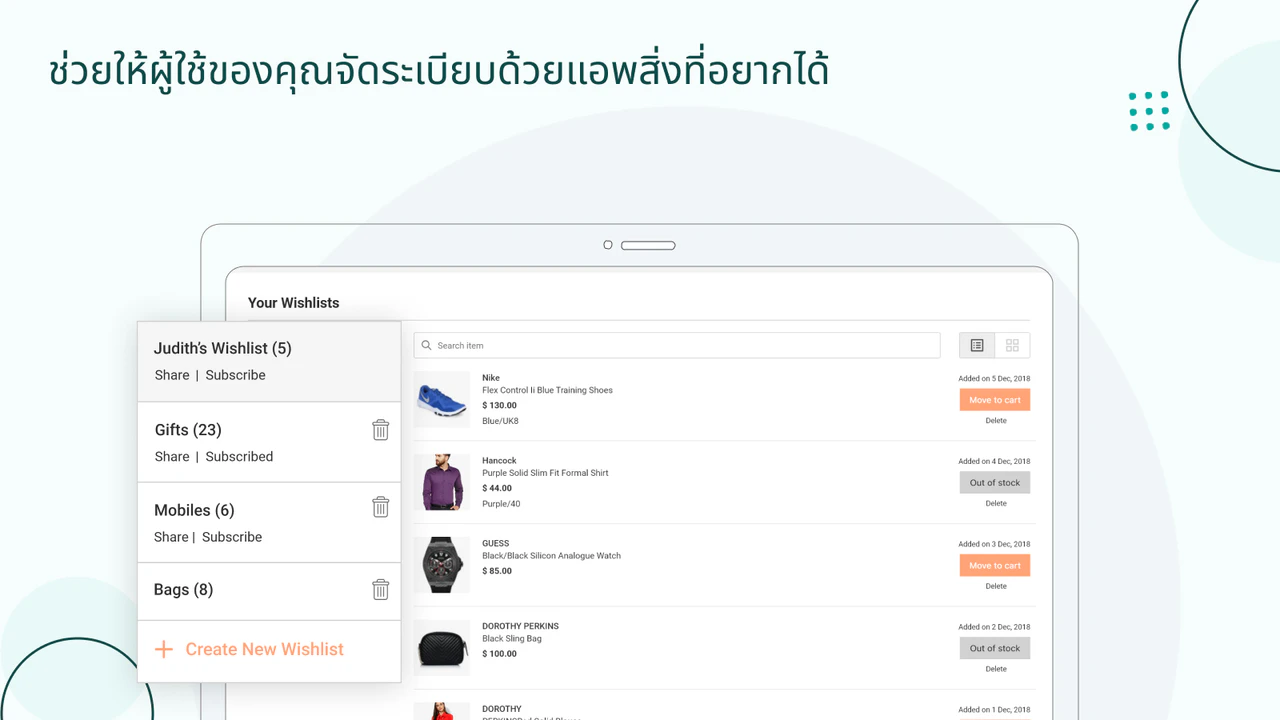Switch to grid view layout
The image size is (1280, 720).
coord(1012,345)
